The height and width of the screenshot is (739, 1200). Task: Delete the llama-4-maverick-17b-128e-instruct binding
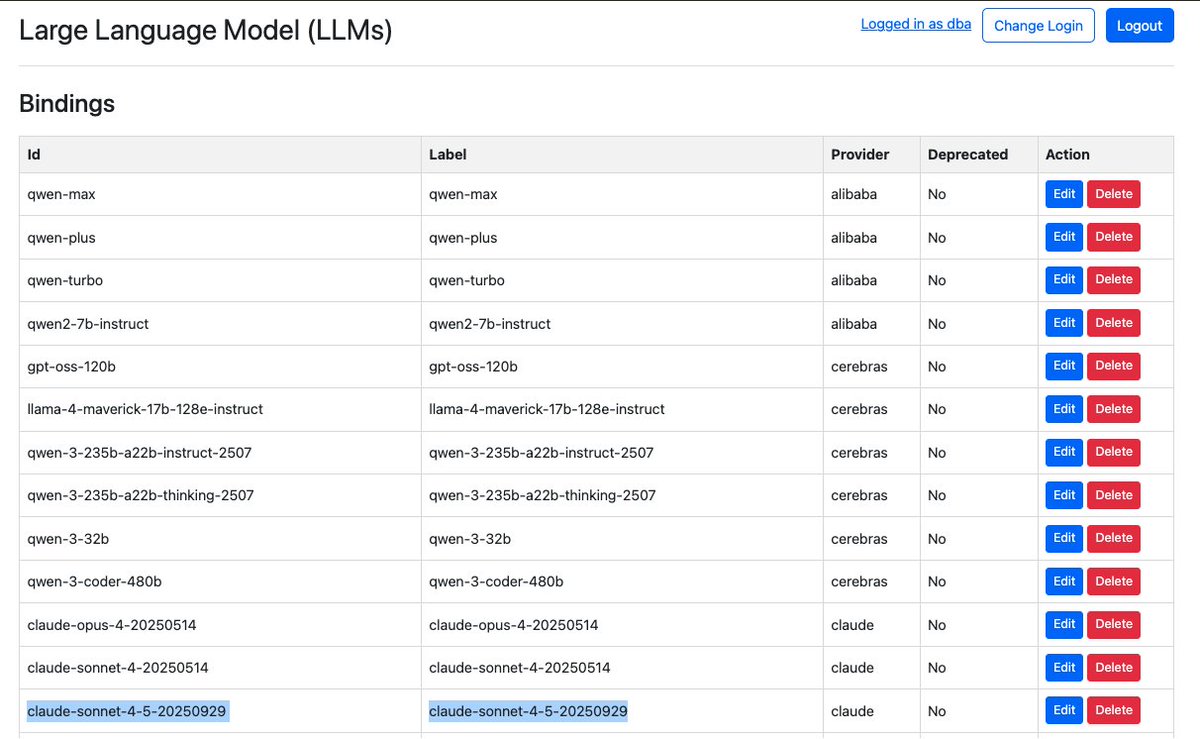point(1114,409)
